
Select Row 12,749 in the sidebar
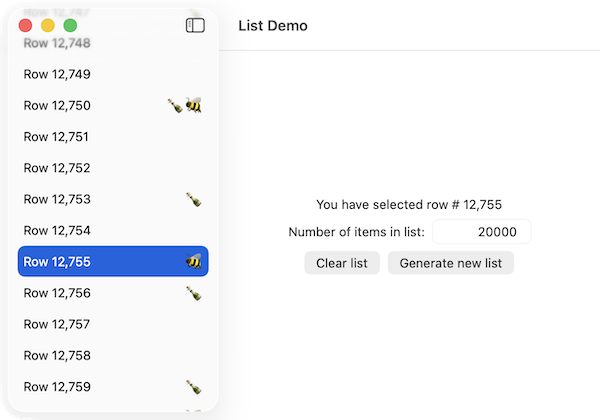[56, 74]
